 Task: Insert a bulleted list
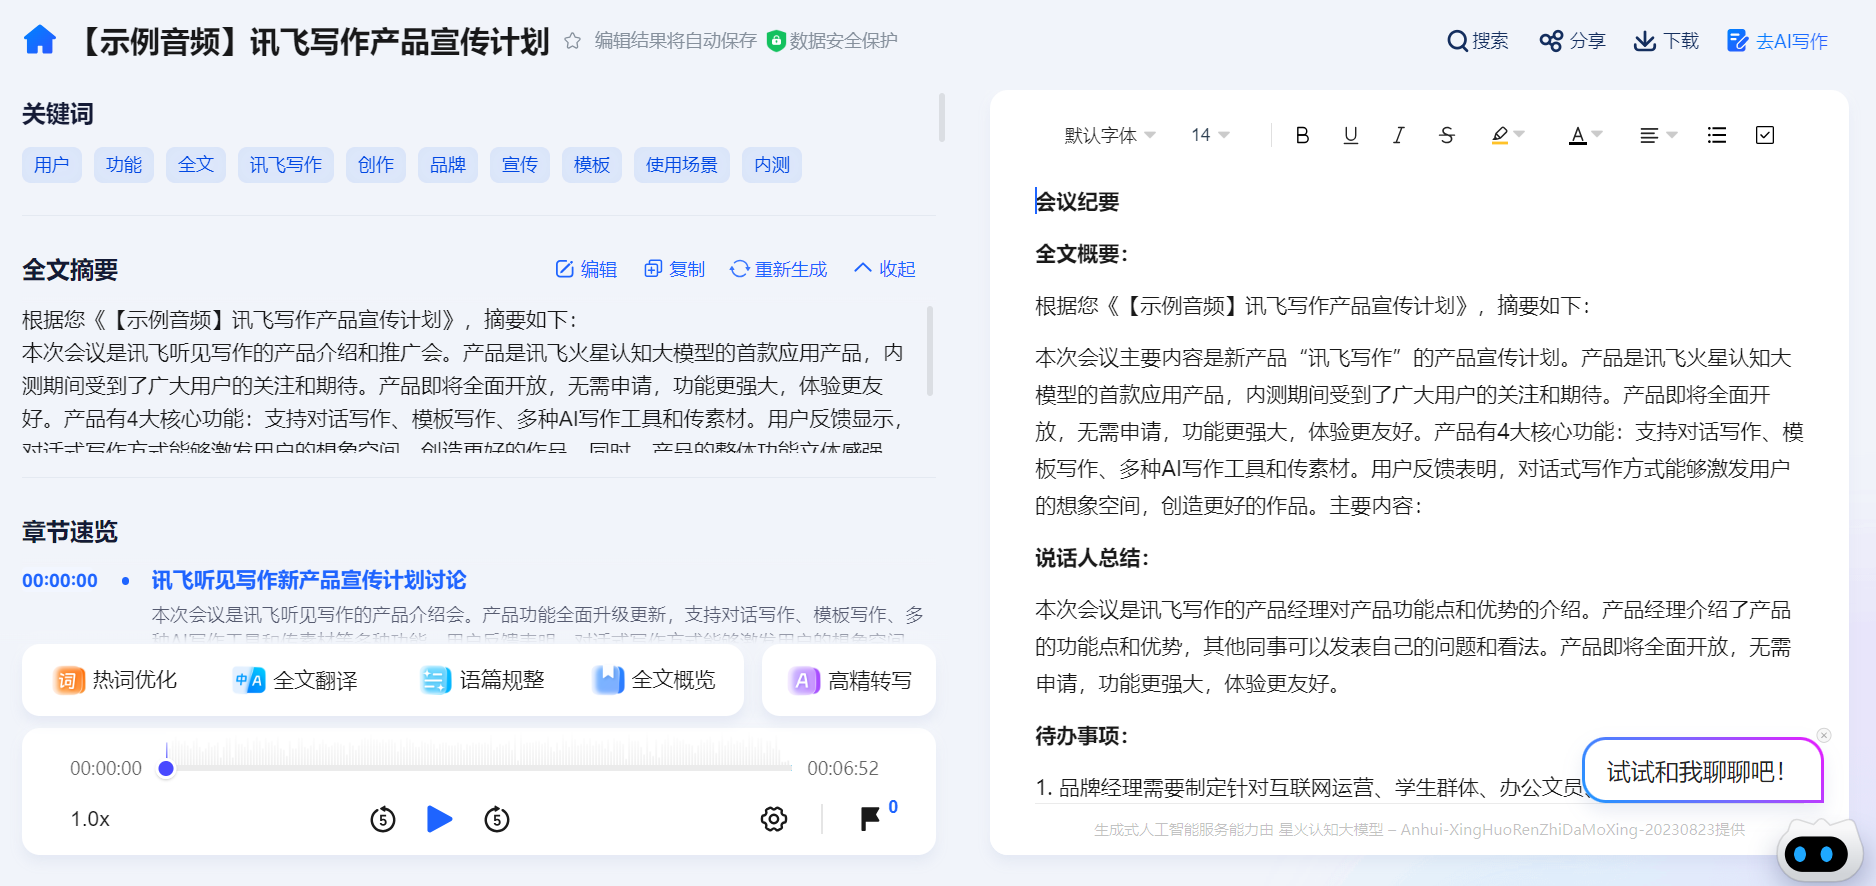click(x=1717, y=135)
